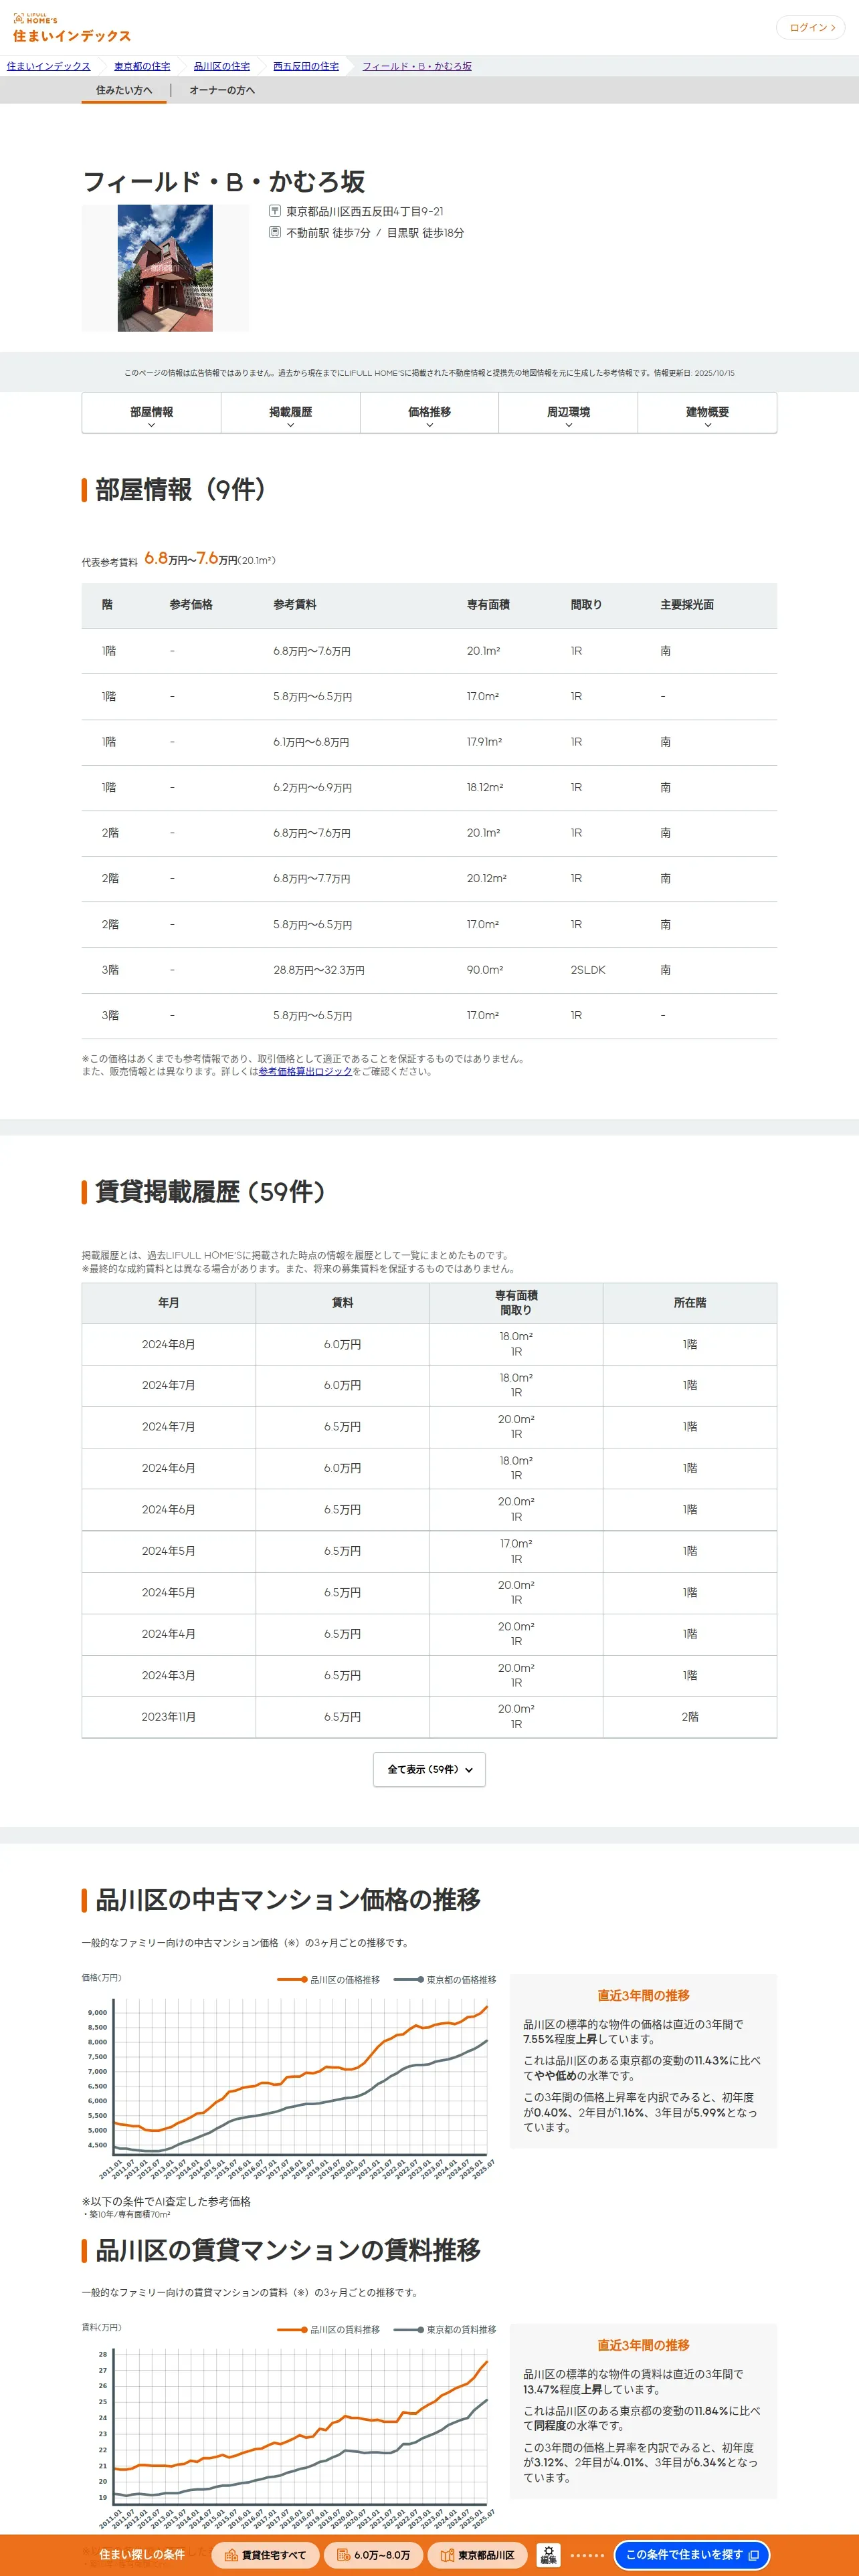This screenshot has width=859, height=2576.
Task: Click the 2024年3月 history row date
Action: pyautogui.click(x=168, y=1675)
